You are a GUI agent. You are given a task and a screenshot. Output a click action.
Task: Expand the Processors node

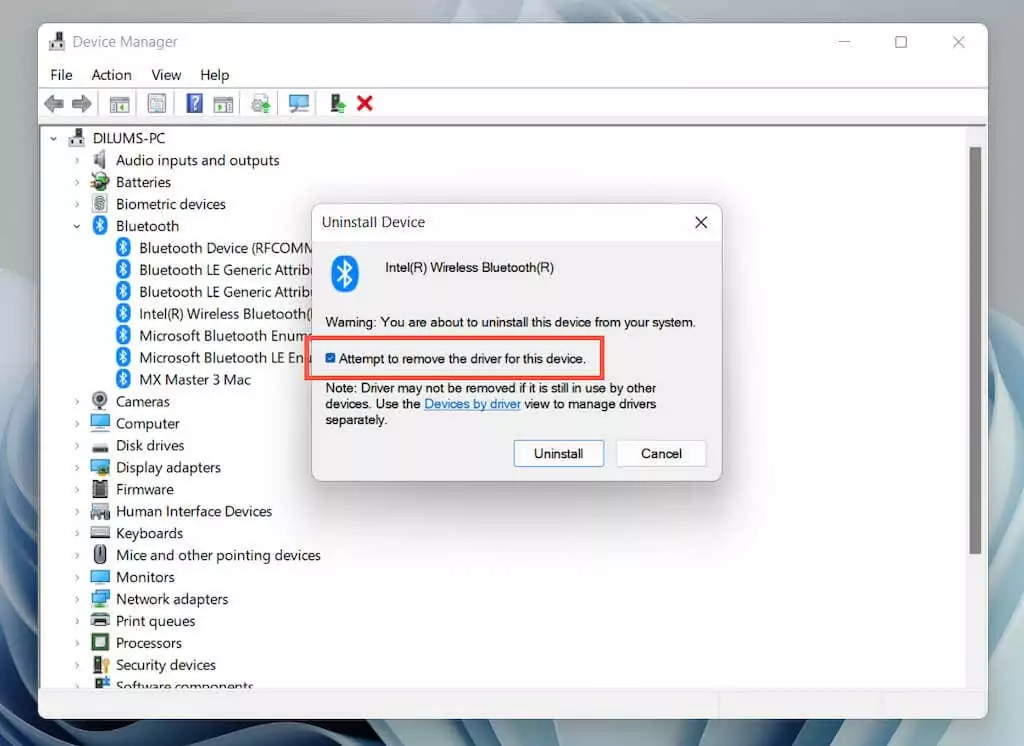(x=76, y=643)
